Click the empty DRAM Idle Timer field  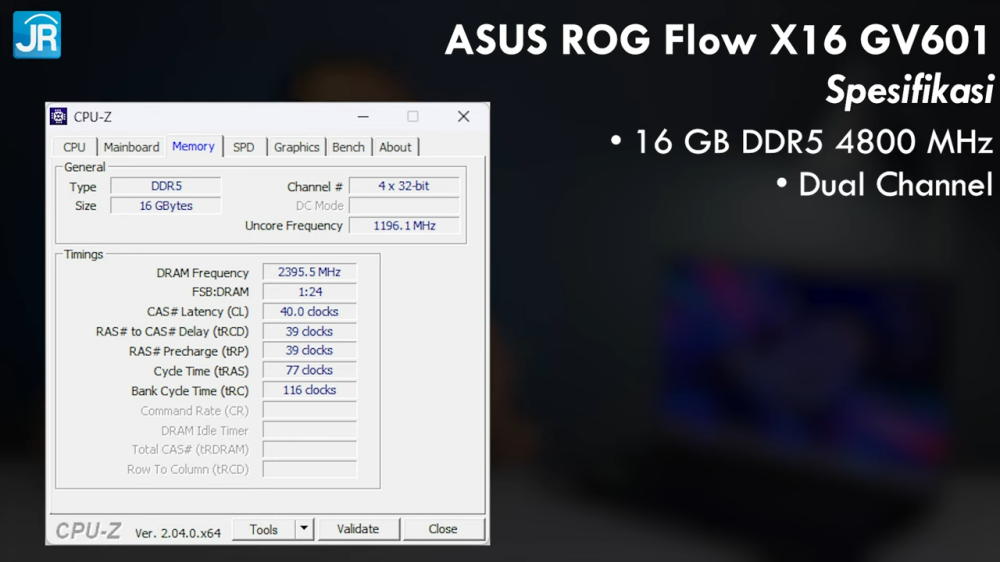[x=309, y=430]
